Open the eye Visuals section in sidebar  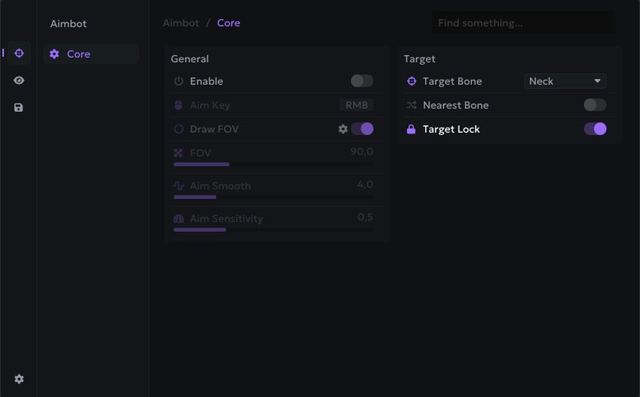coord(19,80)
